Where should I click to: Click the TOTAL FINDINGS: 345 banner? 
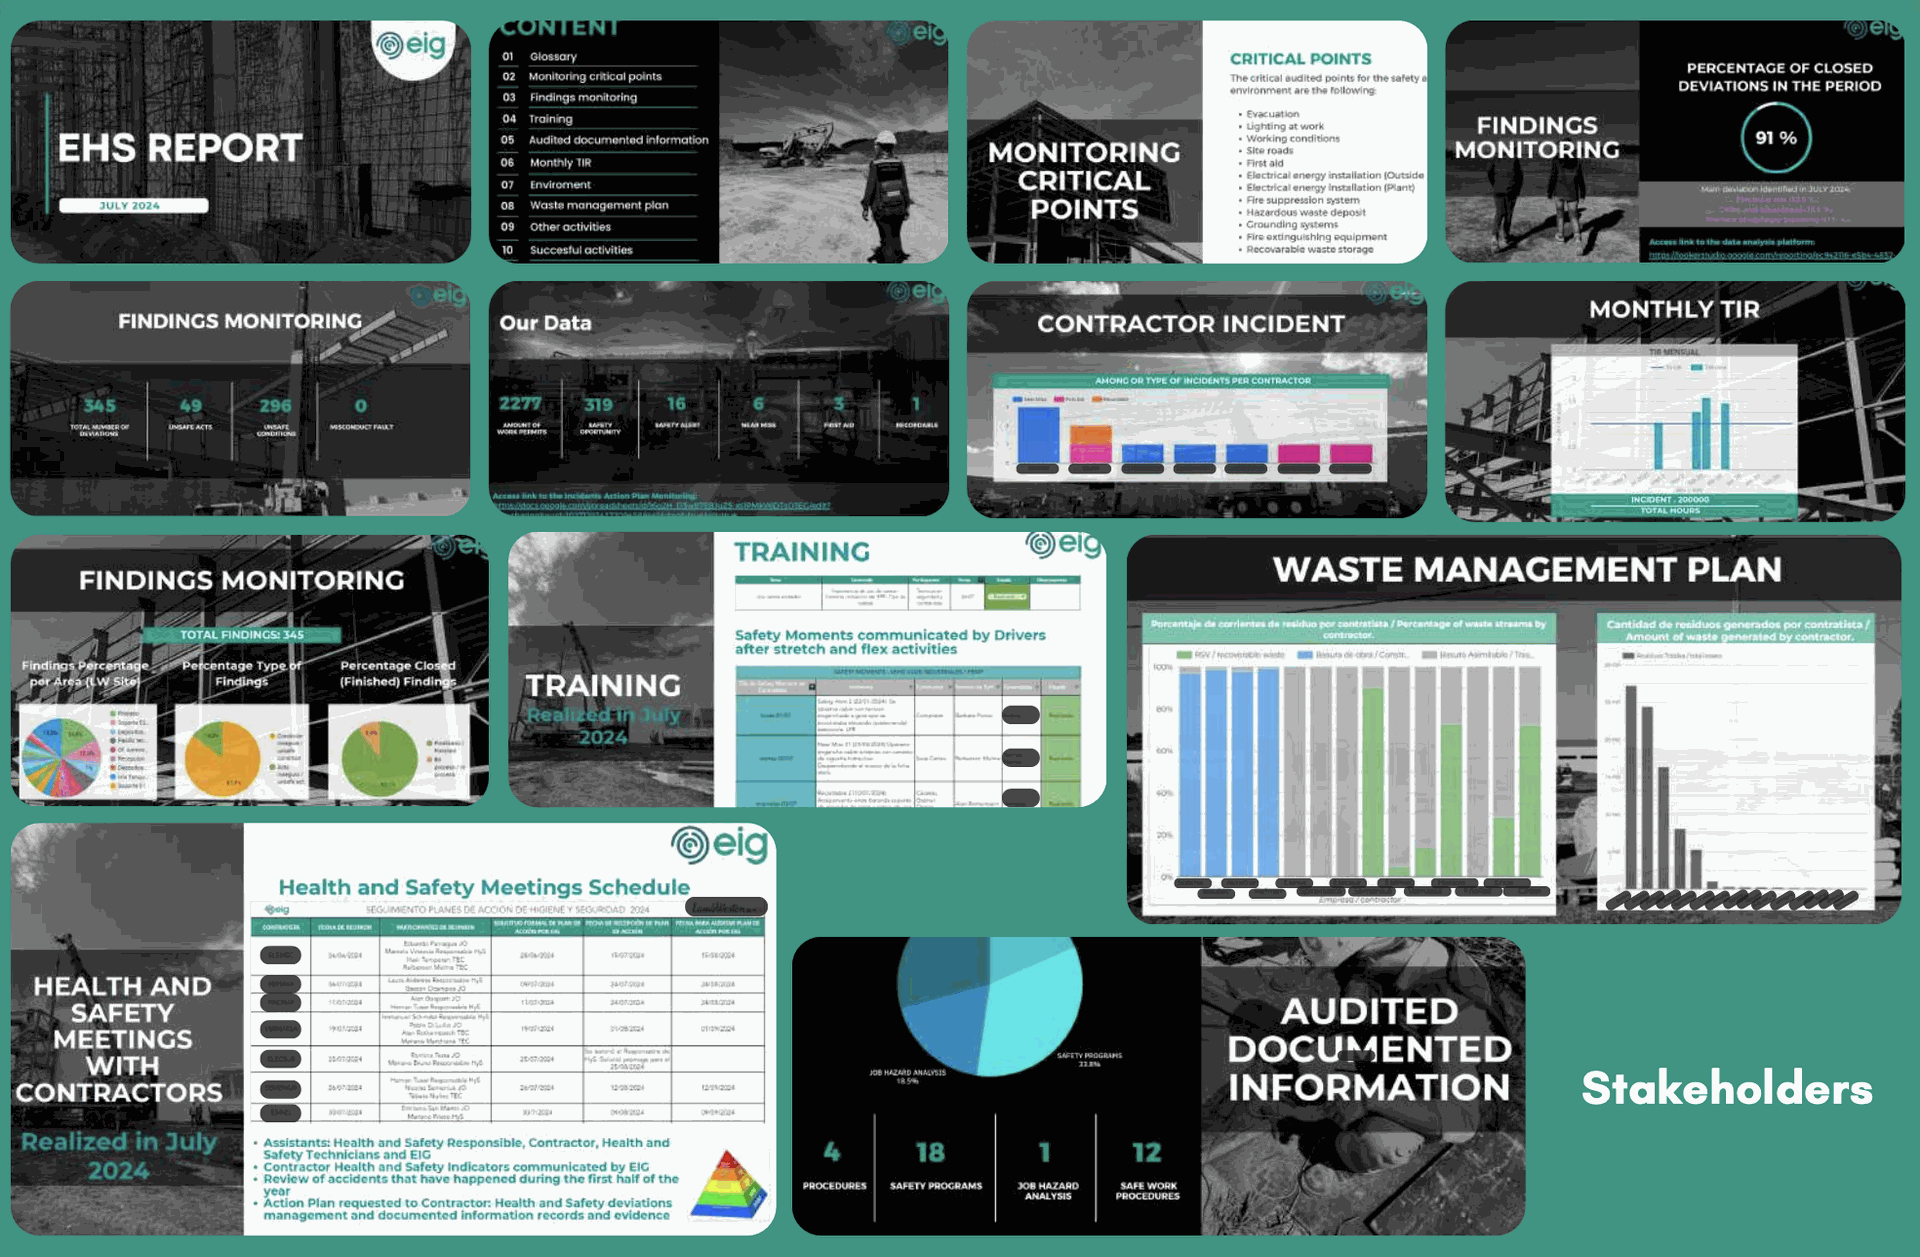(241, 635)
